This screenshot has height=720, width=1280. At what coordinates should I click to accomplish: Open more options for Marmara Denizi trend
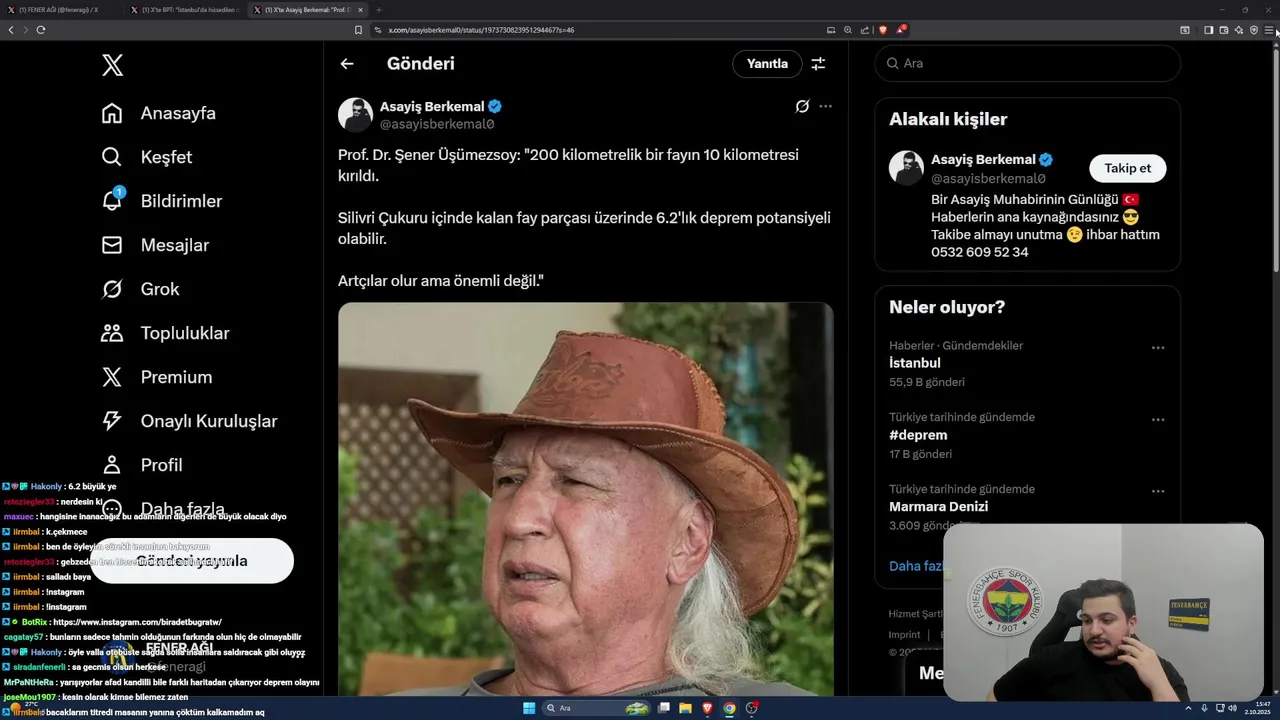[x=1158, y=492]
